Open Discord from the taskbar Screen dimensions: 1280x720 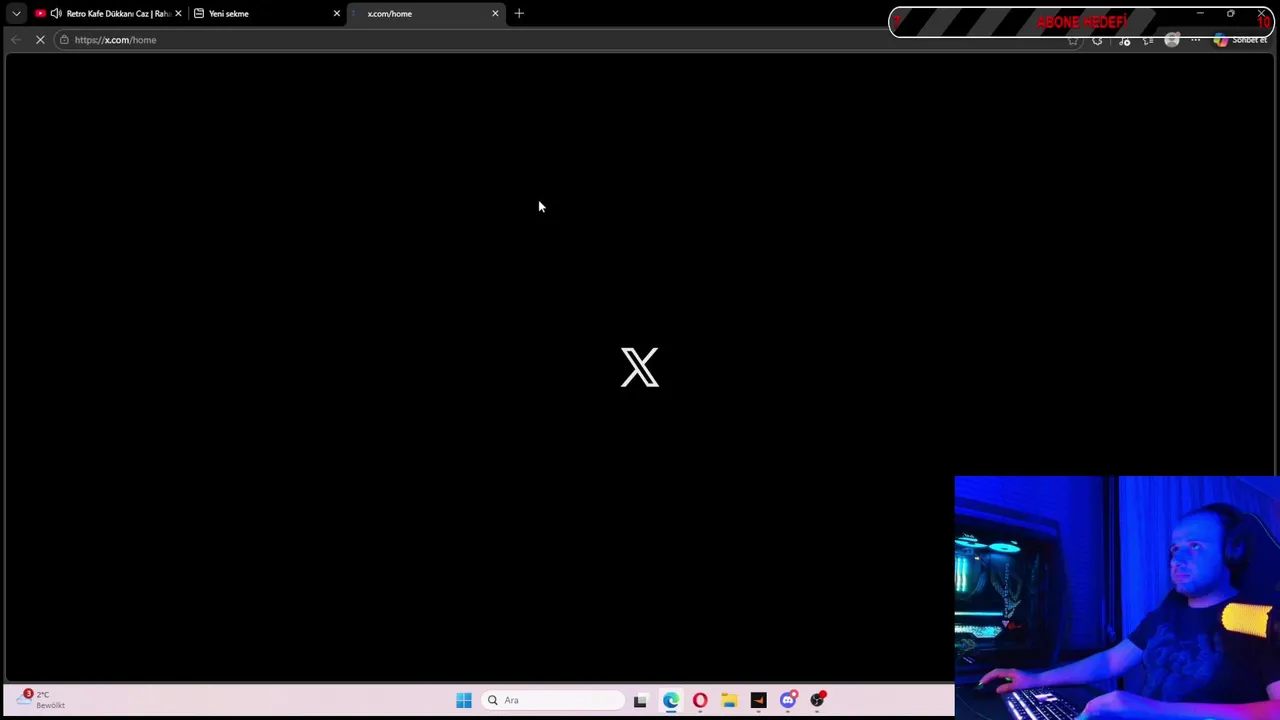(x=788, y=700)
